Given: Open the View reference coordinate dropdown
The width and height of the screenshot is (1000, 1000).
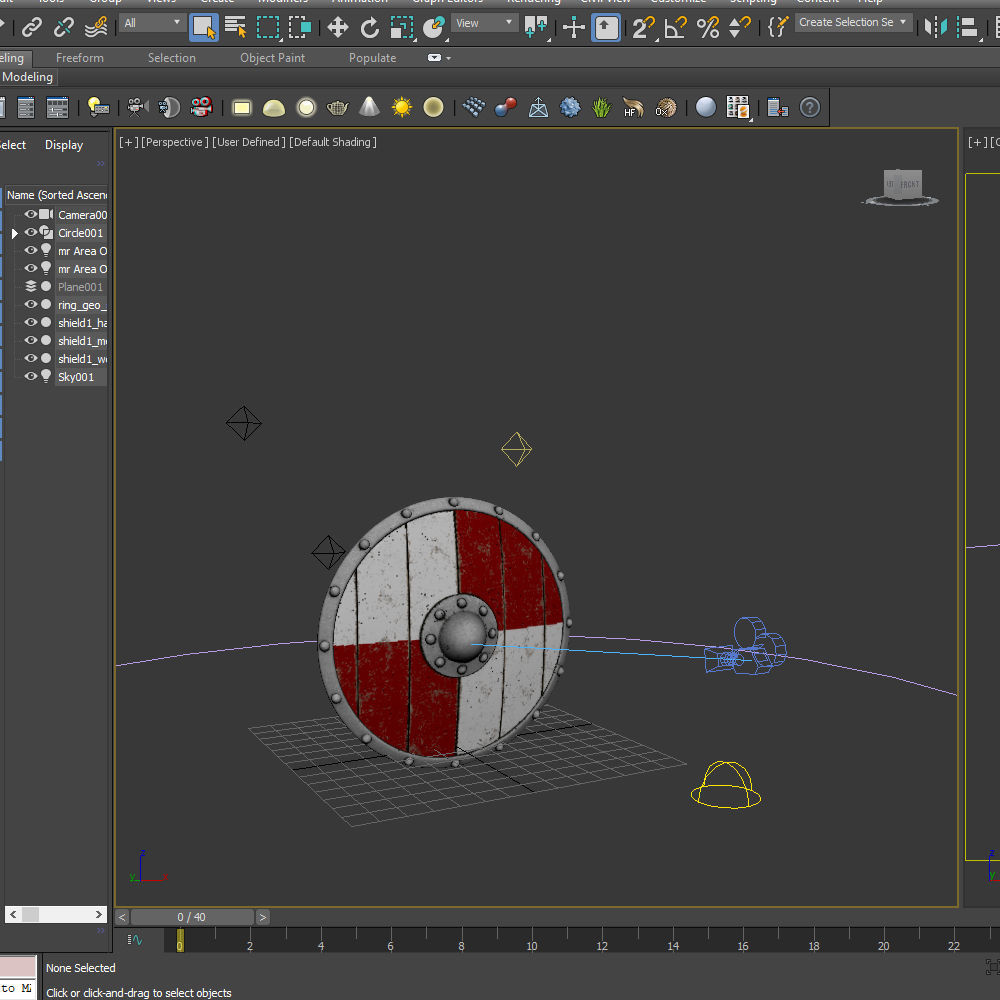Looking at the screenshot, I should coord(484,23).
